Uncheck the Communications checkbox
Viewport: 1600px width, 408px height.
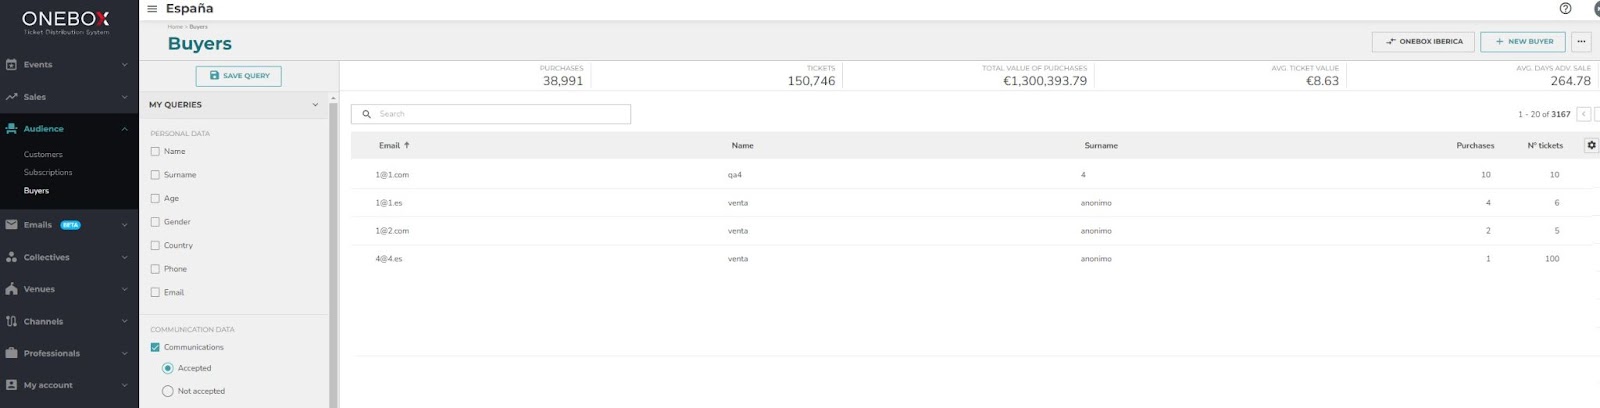click(x=155, y=347)
